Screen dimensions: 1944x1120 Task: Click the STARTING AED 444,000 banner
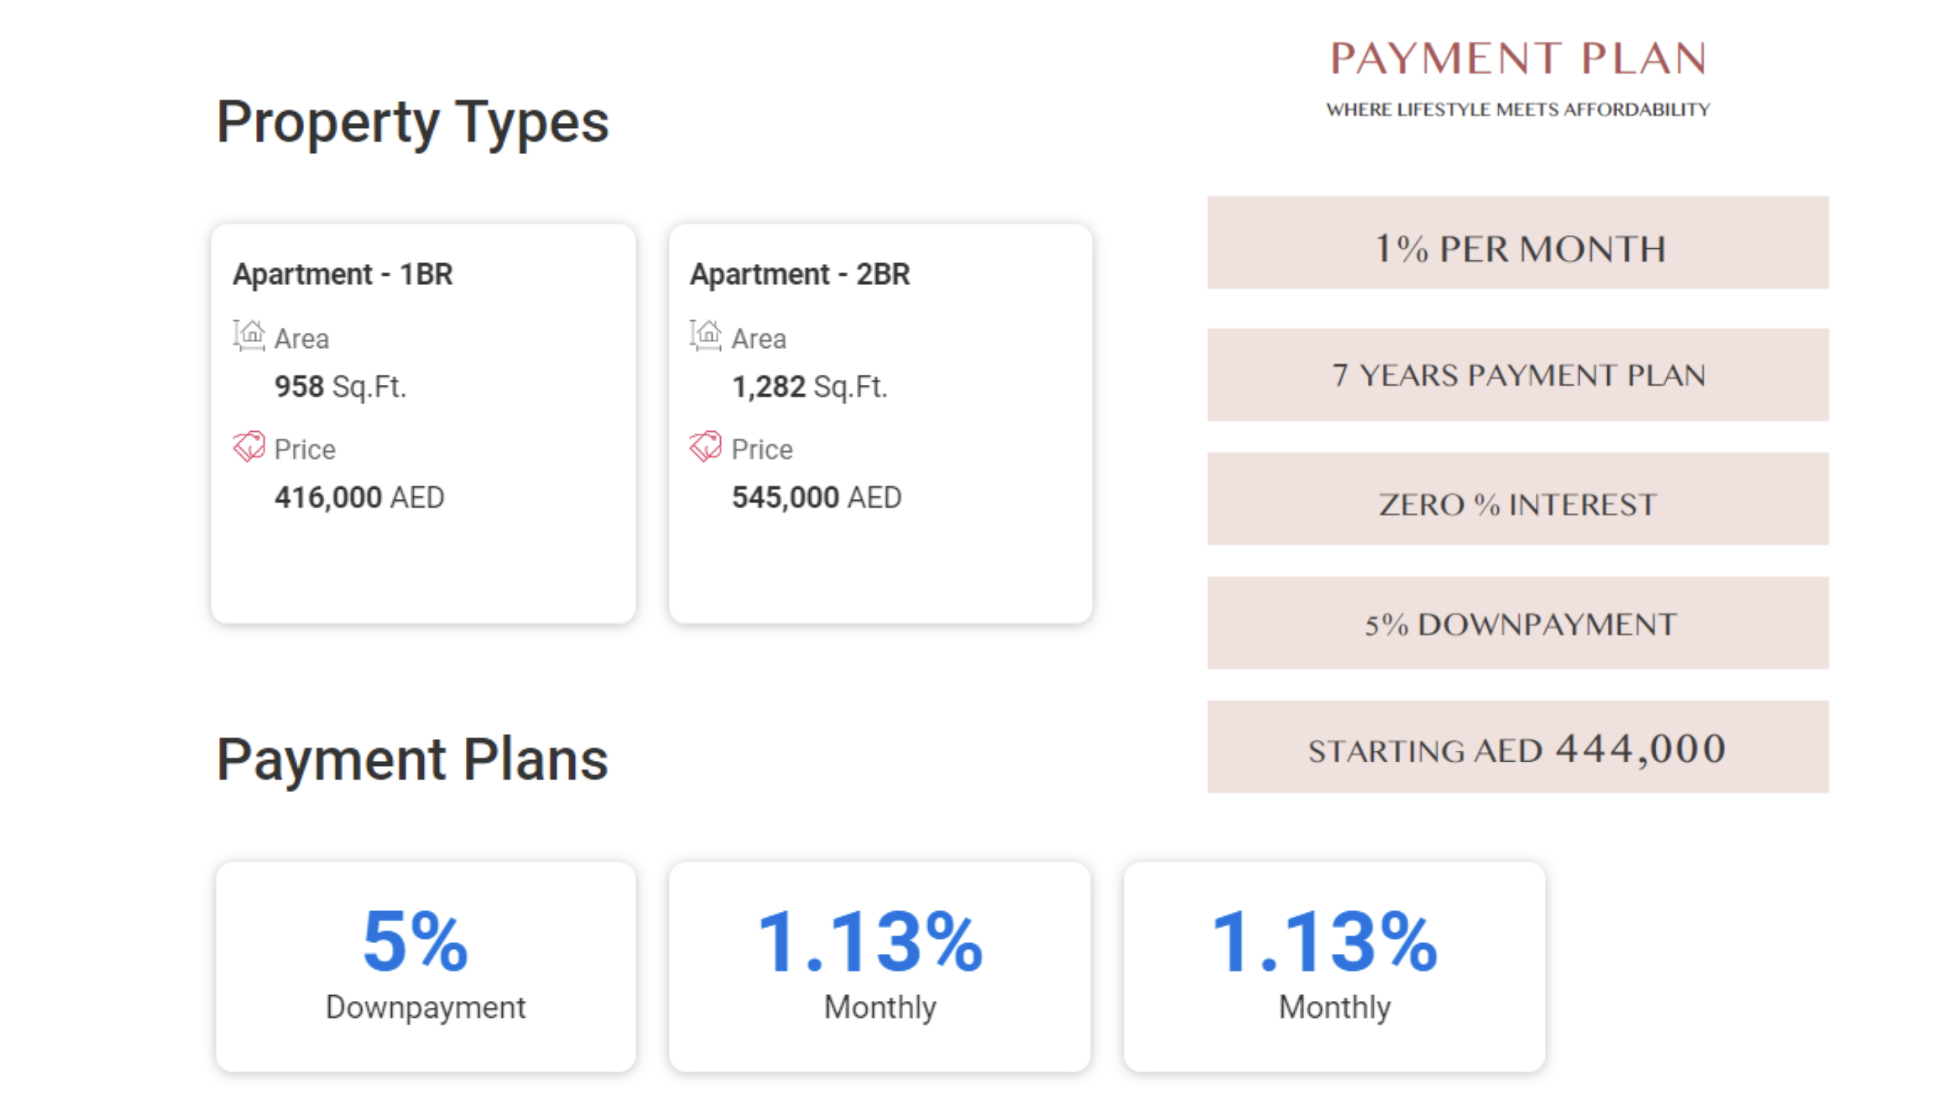(x=1517, y=748)
